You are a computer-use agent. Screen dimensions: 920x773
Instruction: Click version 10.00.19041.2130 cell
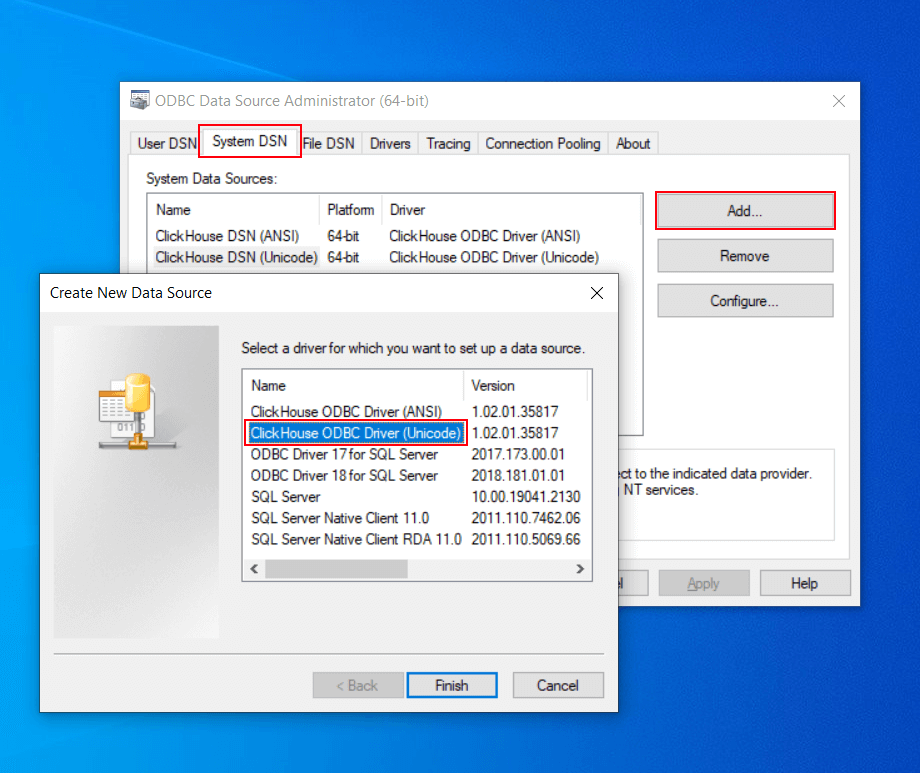click(x=526, y=497)
